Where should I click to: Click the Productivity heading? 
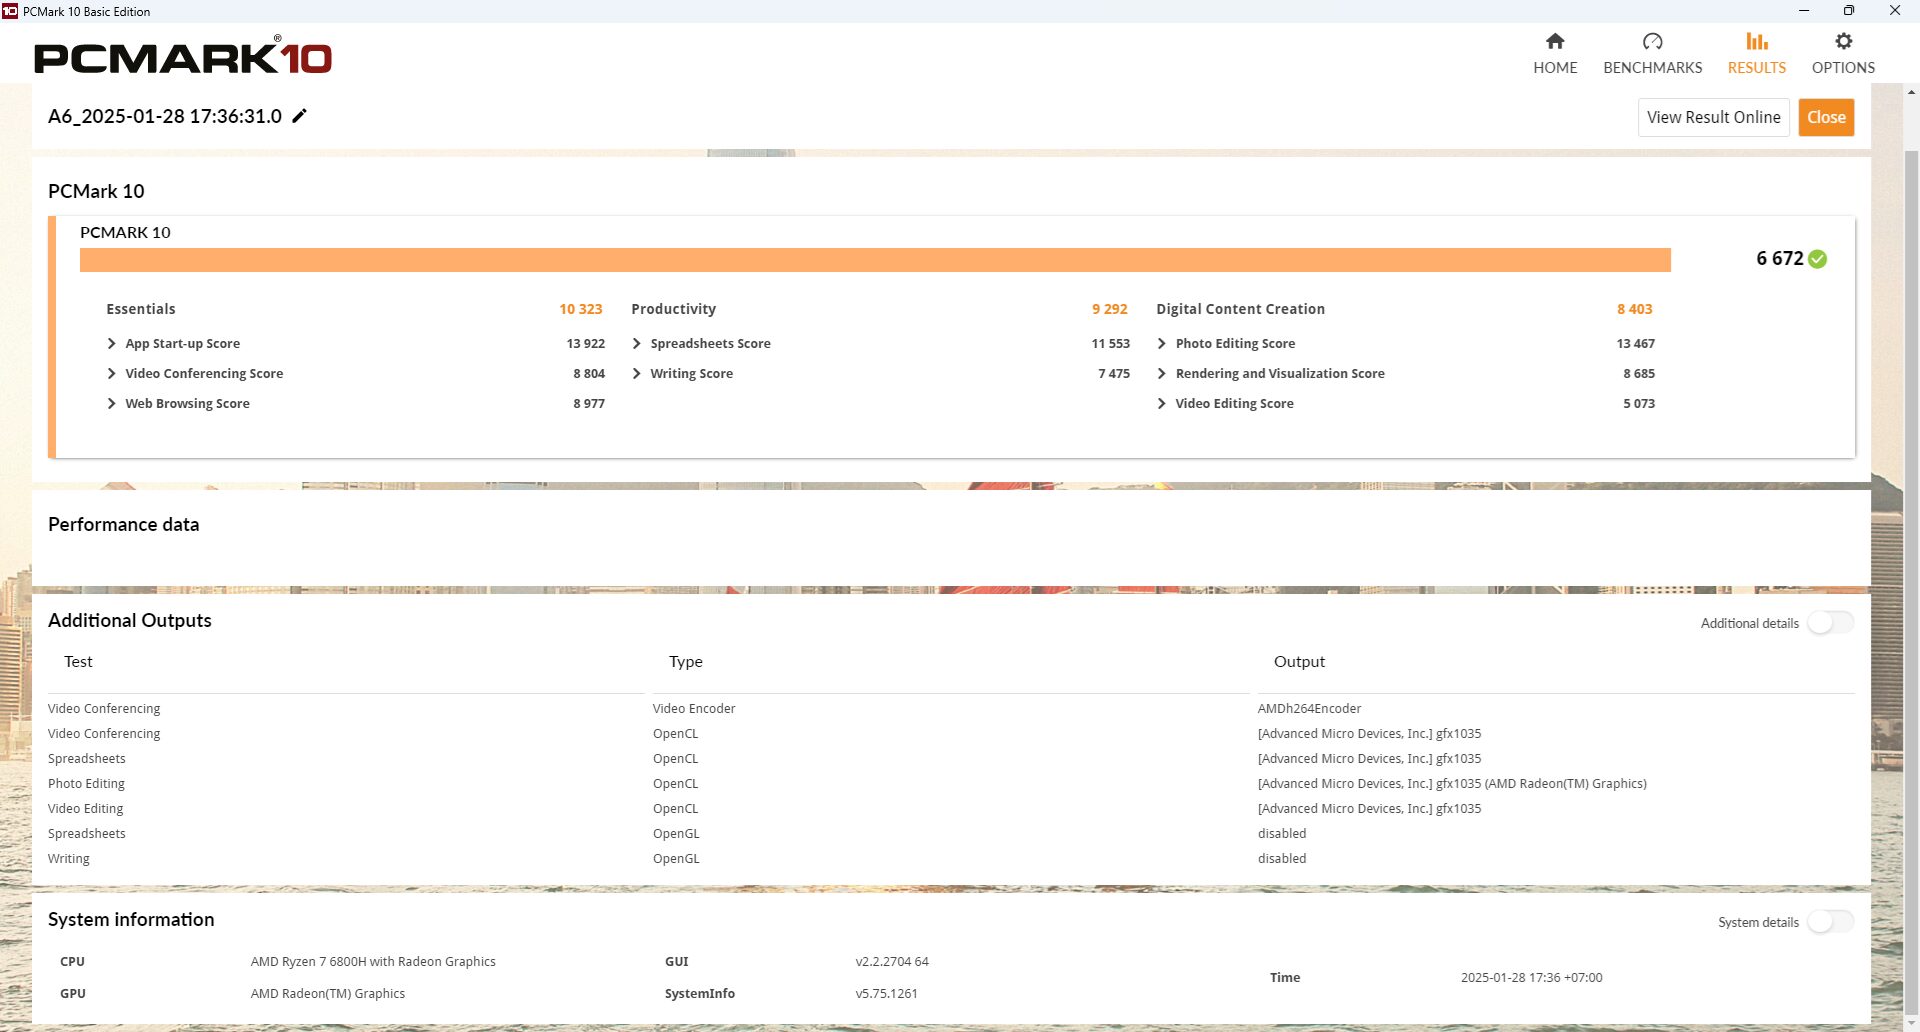click(x=673, y=309)
